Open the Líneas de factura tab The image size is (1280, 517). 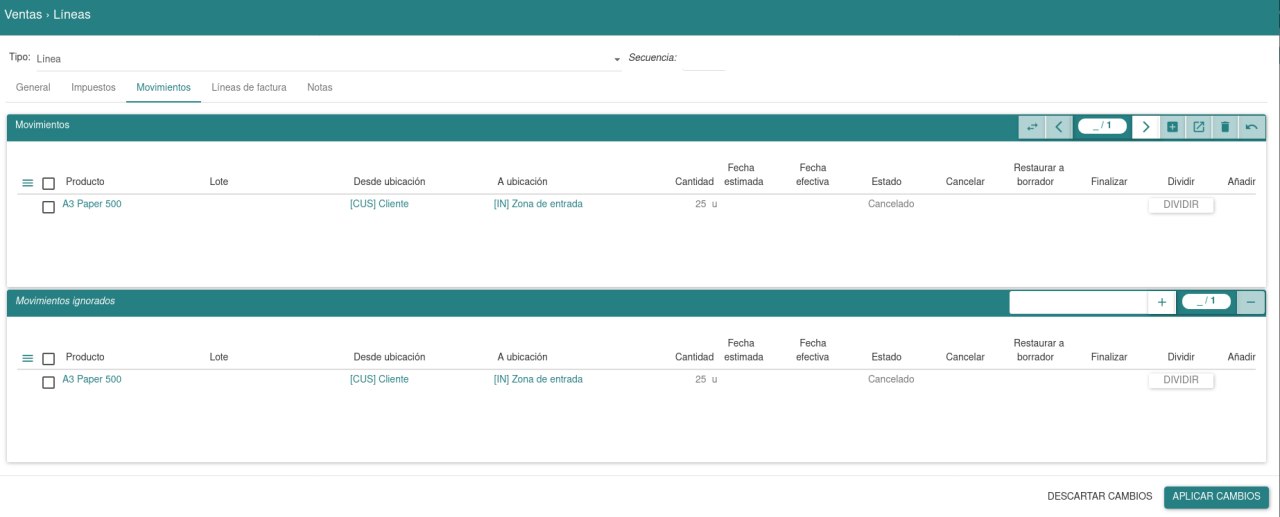[x=249, y=88]
